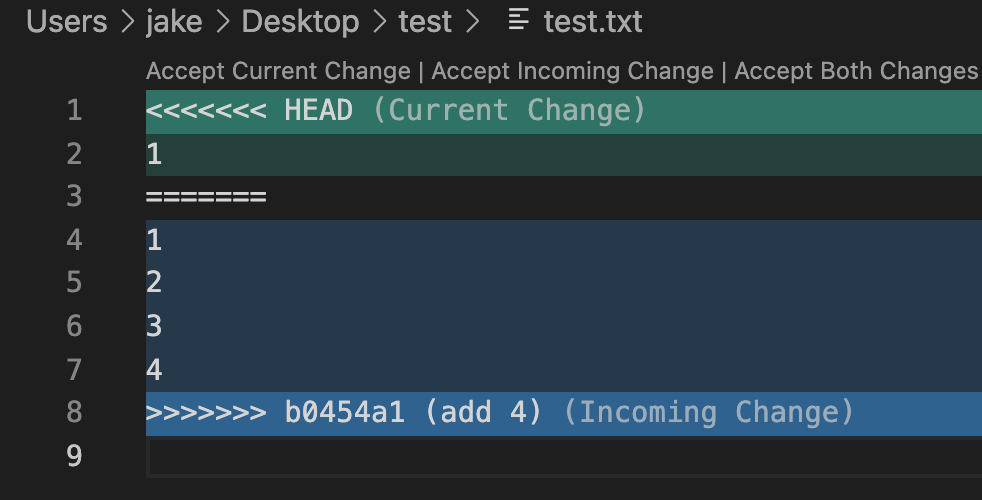Click line number 3 in the gutter

(x=75, y=196)
